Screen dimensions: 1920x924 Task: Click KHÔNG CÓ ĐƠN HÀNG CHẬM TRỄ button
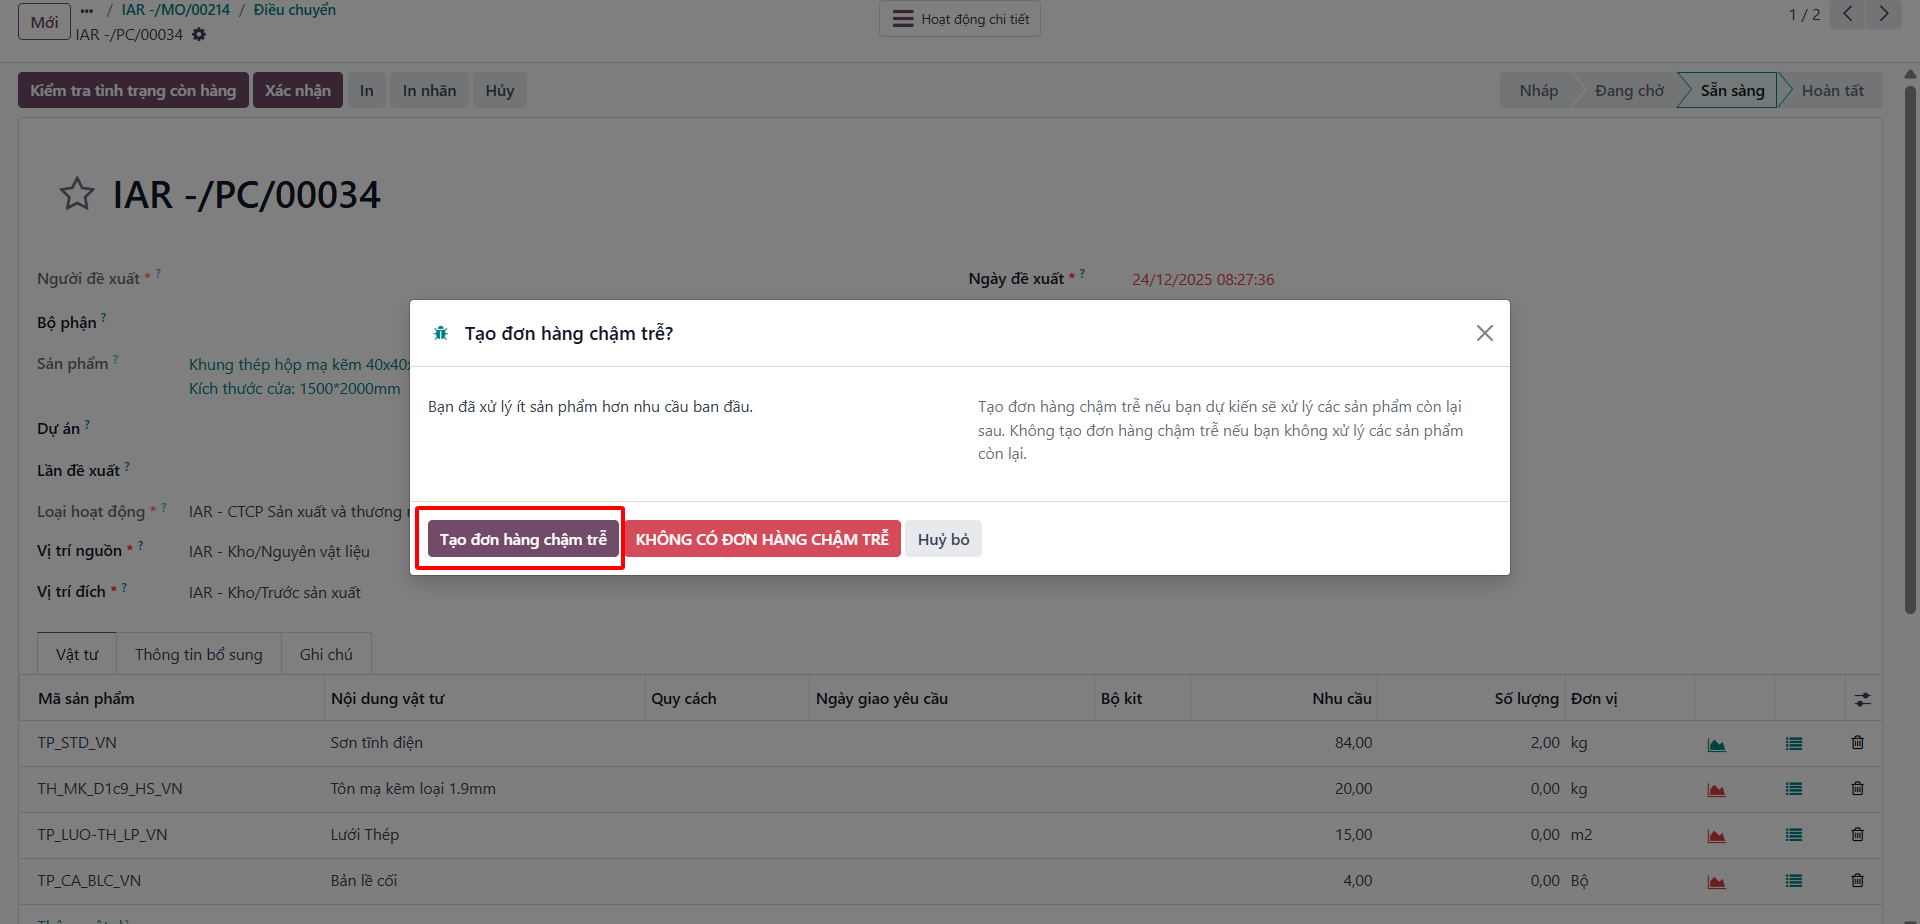coord(762,539)
